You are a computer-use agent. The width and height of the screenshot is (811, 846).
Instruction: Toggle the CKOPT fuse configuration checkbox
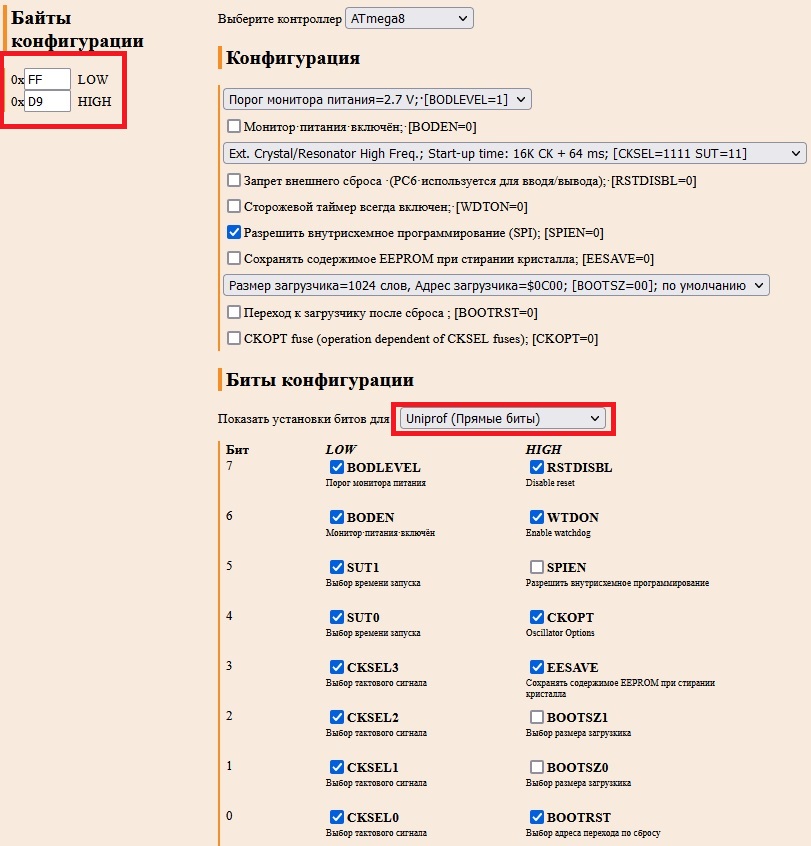[234, 338]
